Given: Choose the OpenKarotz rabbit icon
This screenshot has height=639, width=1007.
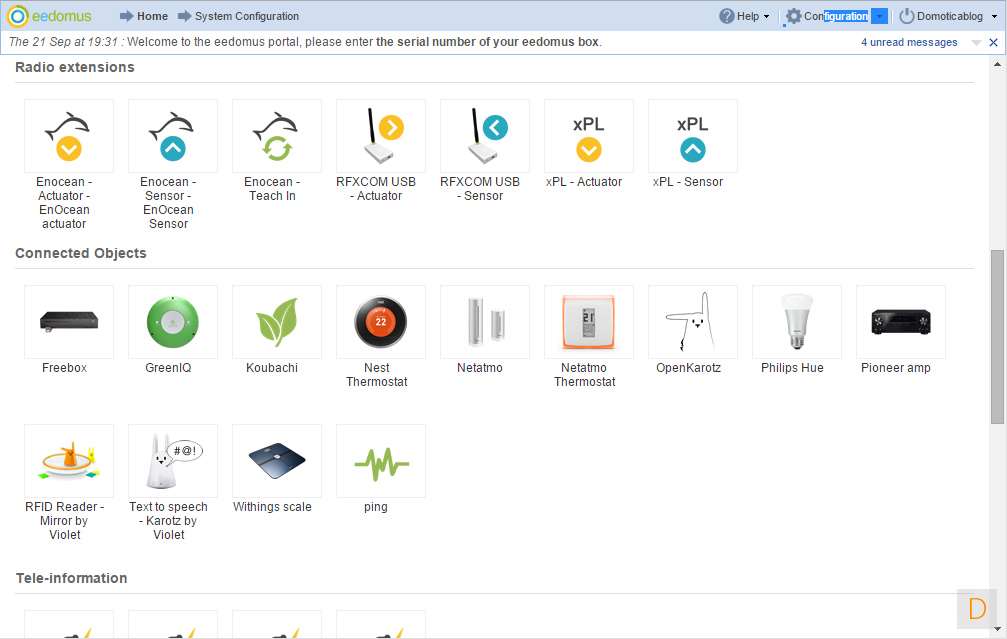Looking at the screenshot, I should tap(693, 322).
